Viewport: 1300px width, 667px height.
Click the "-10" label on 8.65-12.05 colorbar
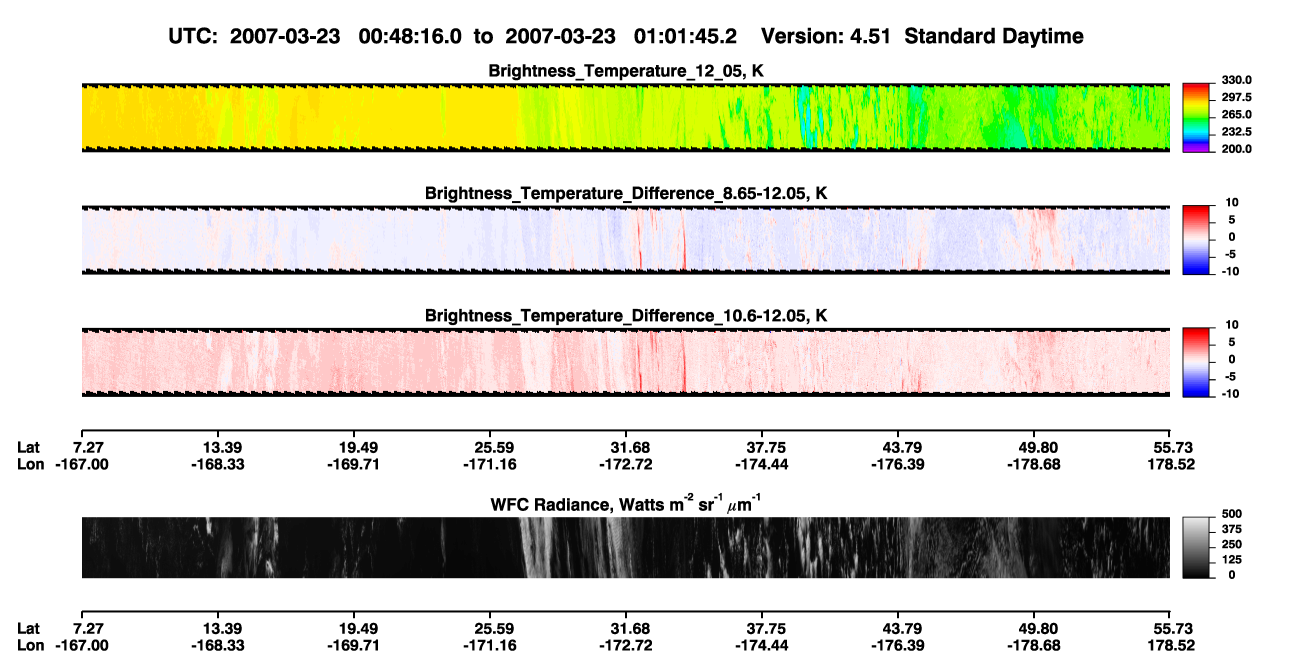click(1231, 271)
